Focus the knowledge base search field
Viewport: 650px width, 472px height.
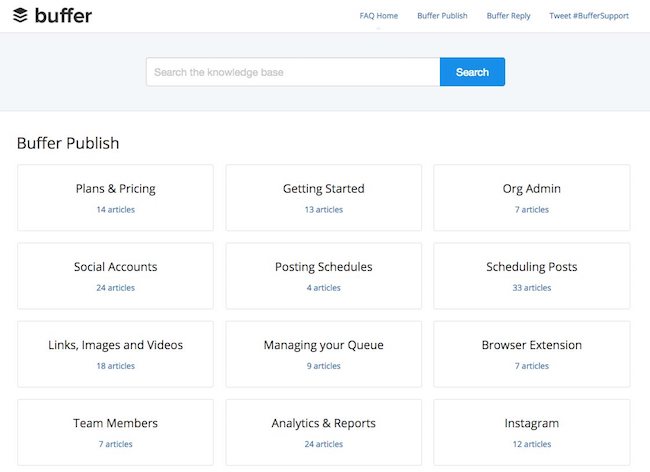[x=292, y=72]
